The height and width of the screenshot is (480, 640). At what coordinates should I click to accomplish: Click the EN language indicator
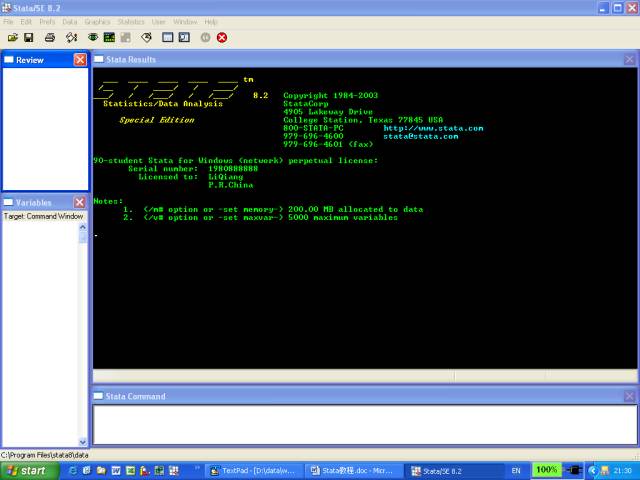point(516,471)
